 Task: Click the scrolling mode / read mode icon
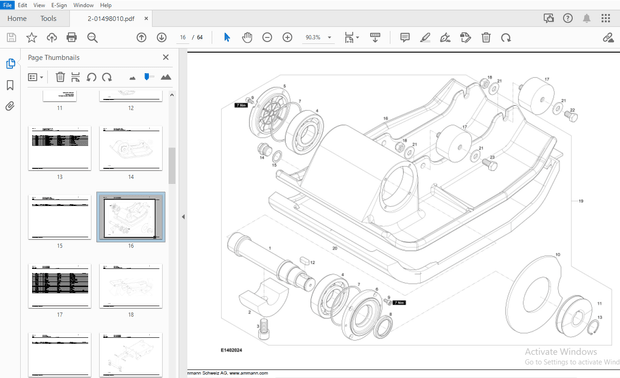375,38
